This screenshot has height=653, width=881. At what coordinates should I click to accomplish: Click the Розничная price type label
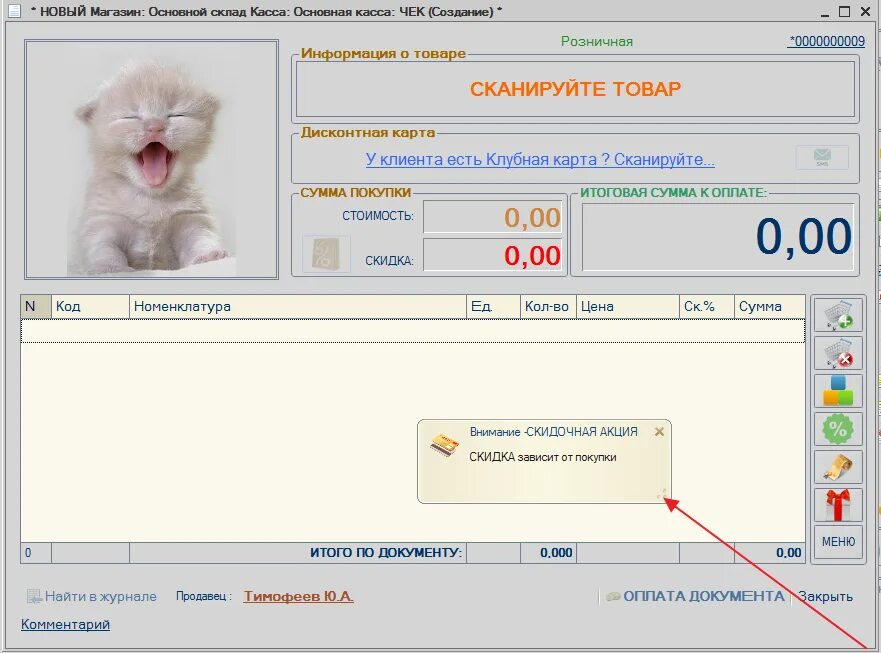(597, 42)
